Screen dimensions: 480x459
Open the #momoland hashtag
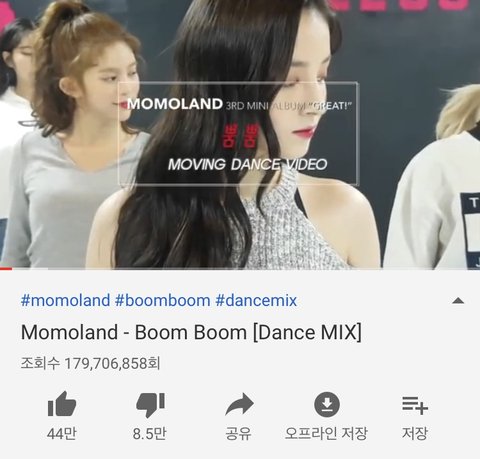coord(65,300)
